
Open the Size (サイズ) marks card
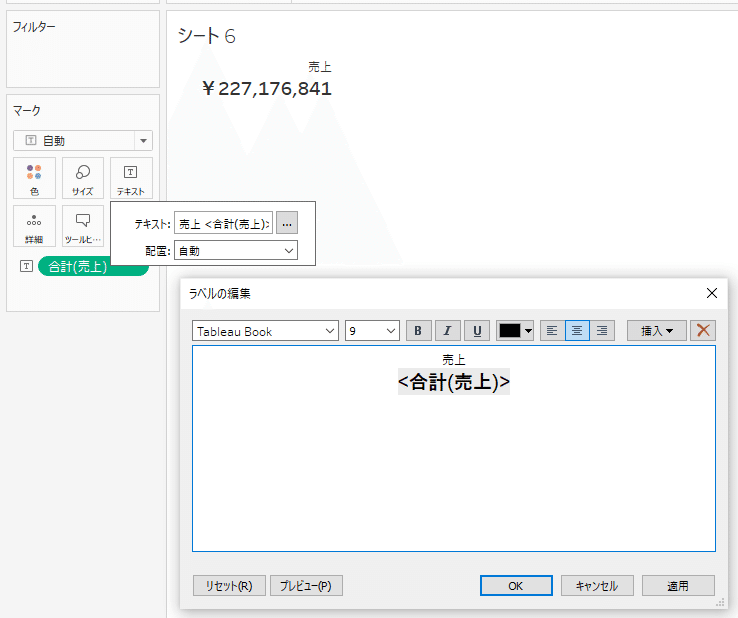(x=83, y=178)
